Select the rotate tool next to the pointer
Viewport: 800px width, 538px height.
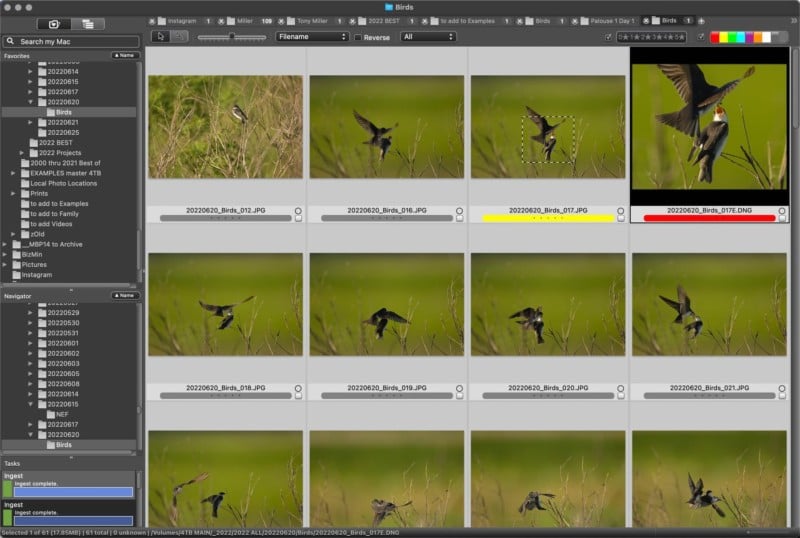[x=179, y=37]
